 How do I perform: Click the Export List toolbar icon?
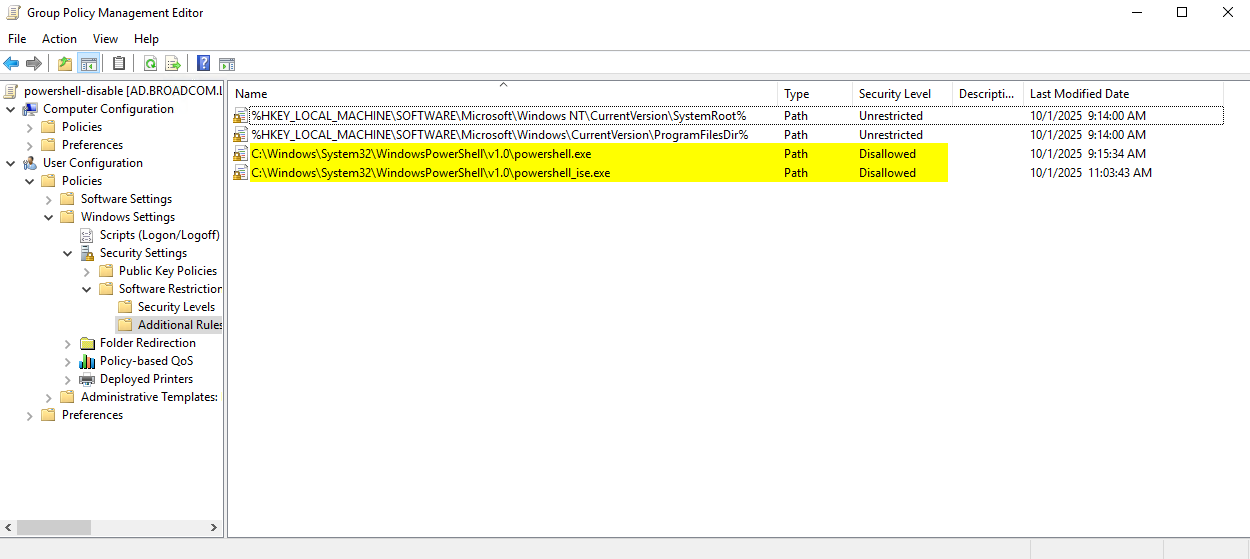(173, 64)
